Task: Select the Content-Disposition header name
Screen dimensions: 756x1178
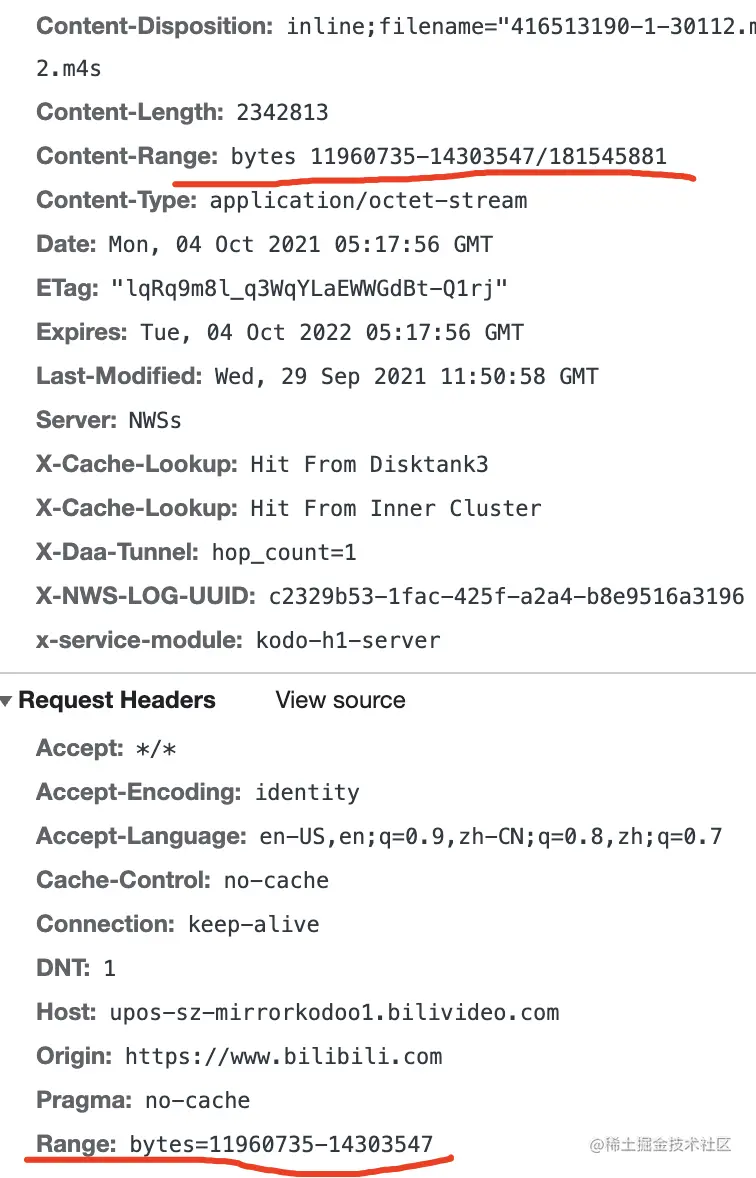Action: (155, 26)
